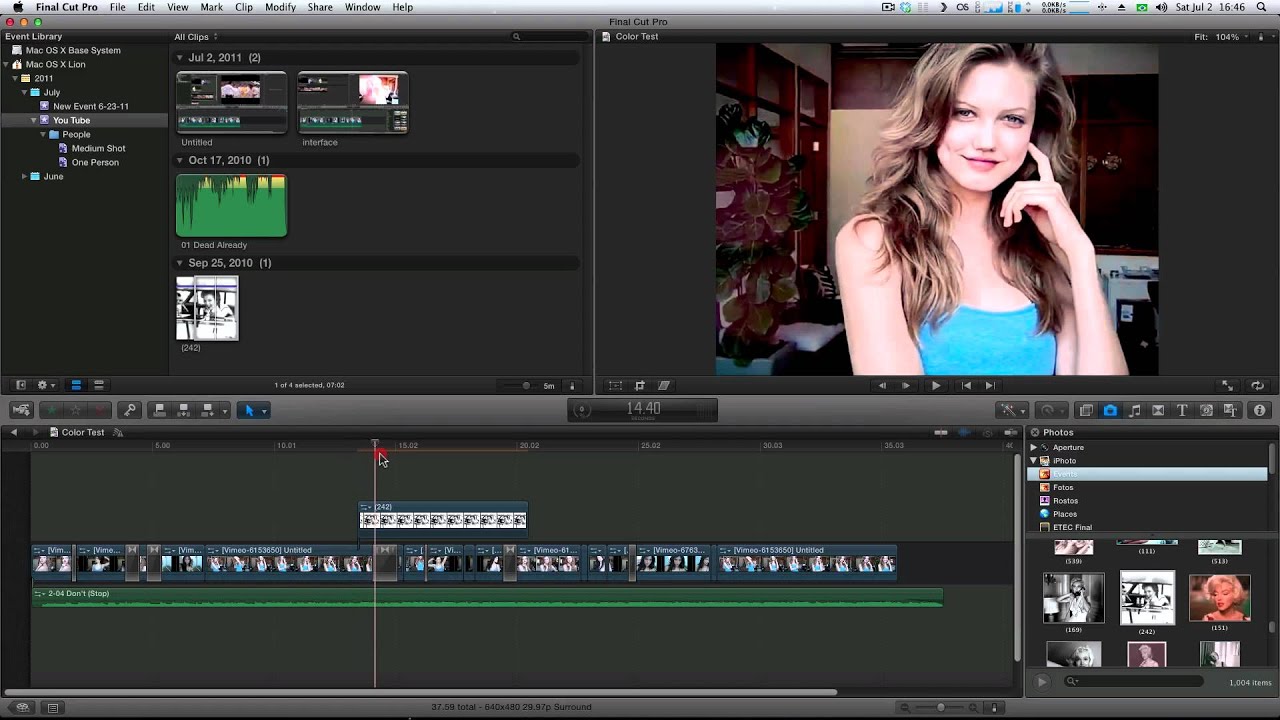Open the Titles browser T icon
Image resolution: width=1280 pixels, height=720 pixels.
point(1182,410)
